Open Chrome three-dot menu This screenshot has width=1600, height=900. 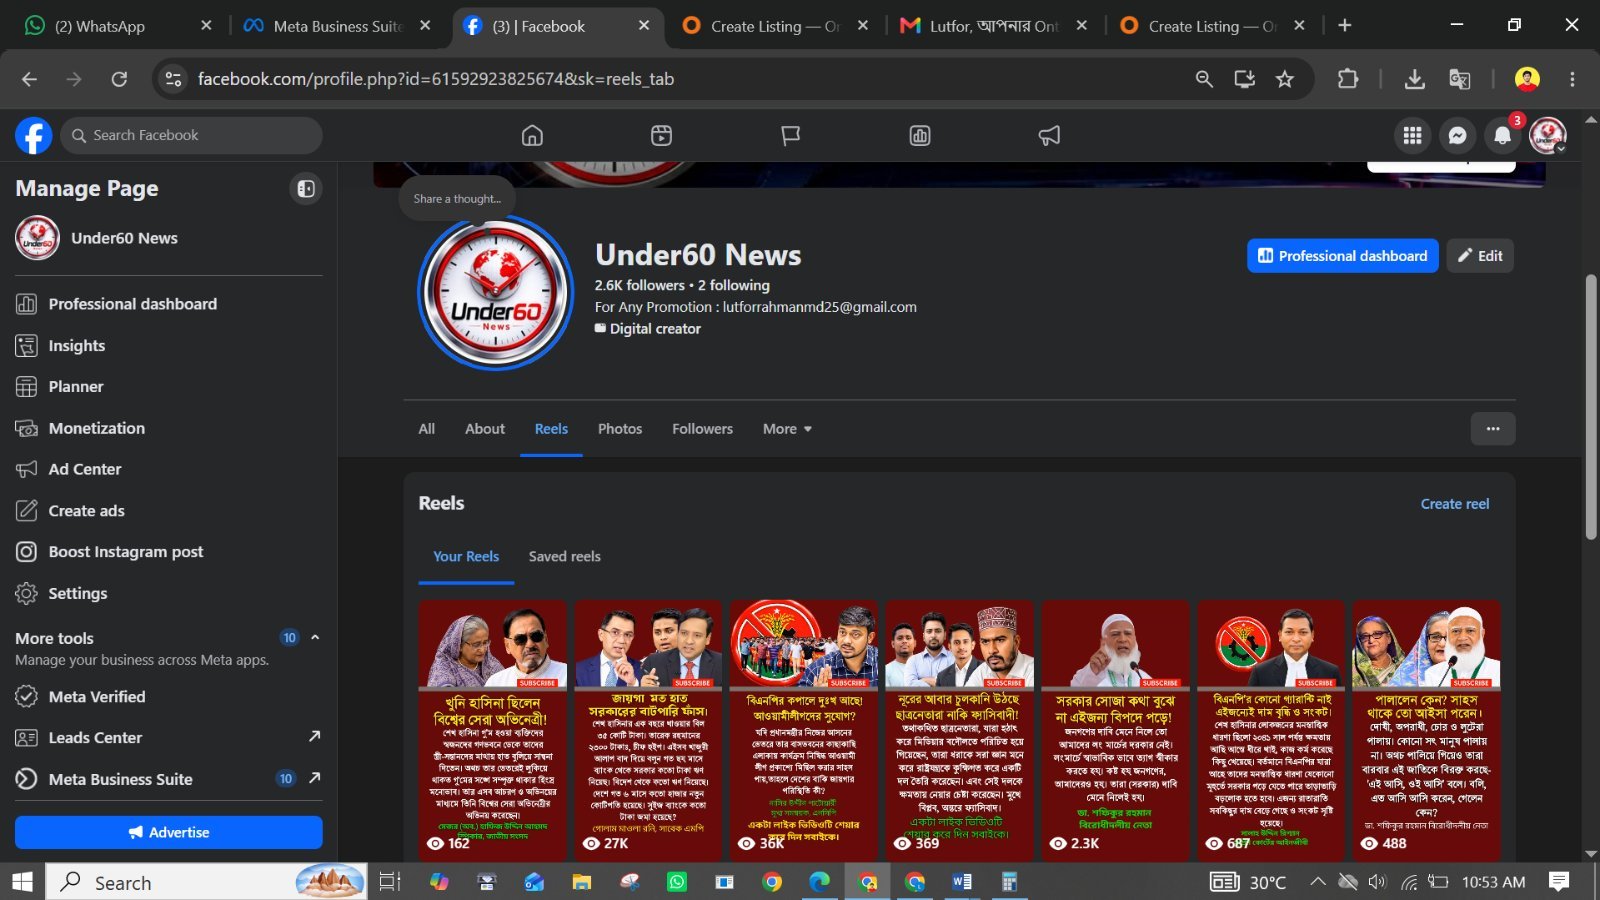(x=1572, y=79)
